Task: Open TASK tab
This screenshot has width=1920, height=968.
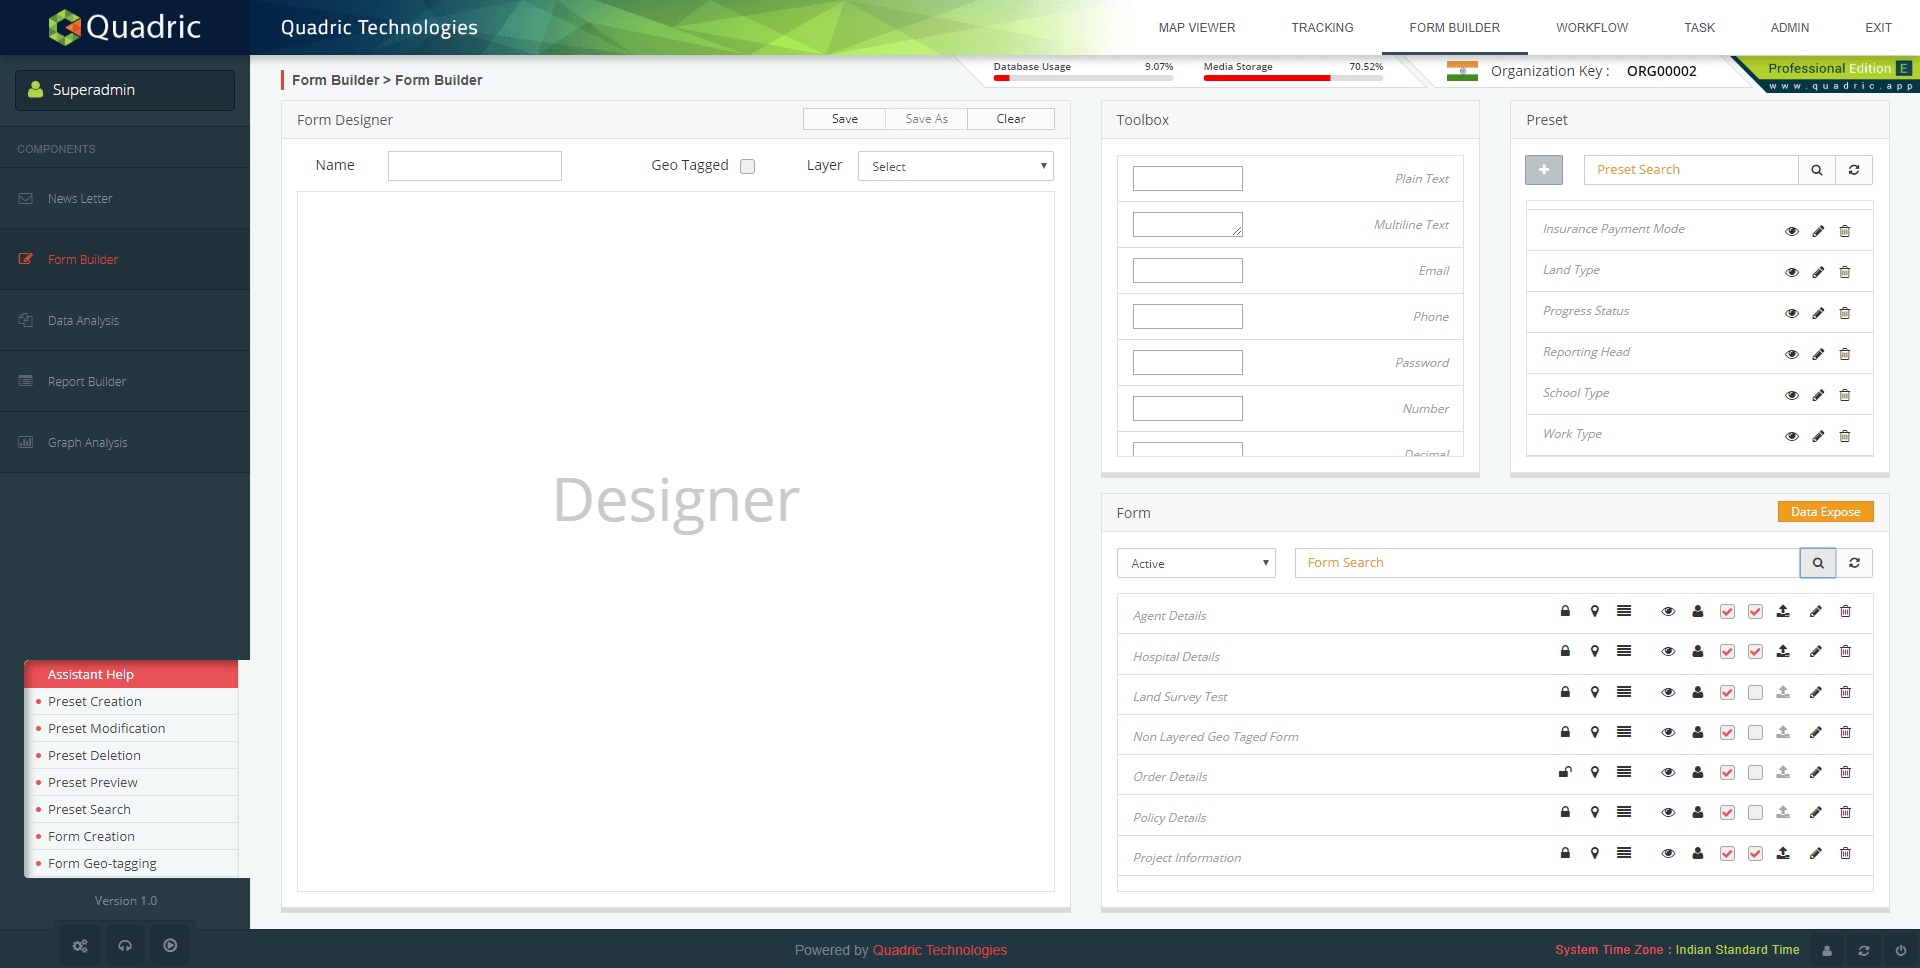Action: click(x=1699, y=28)
